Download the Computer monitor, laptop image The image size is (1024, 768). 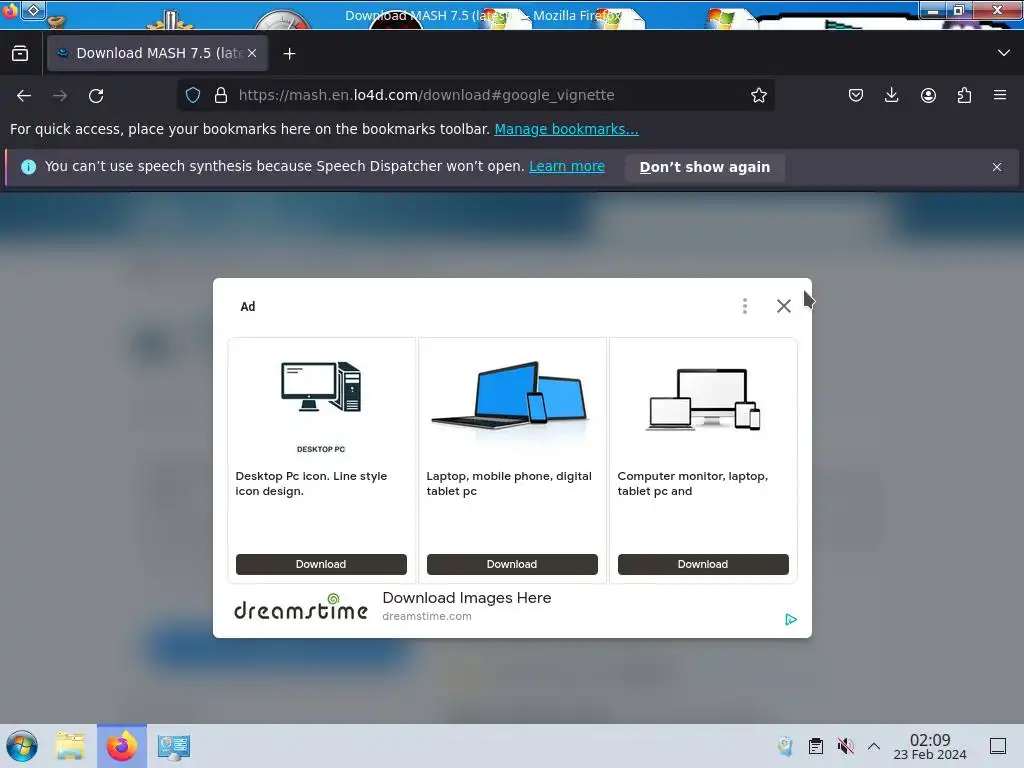[x=703, y=564]
